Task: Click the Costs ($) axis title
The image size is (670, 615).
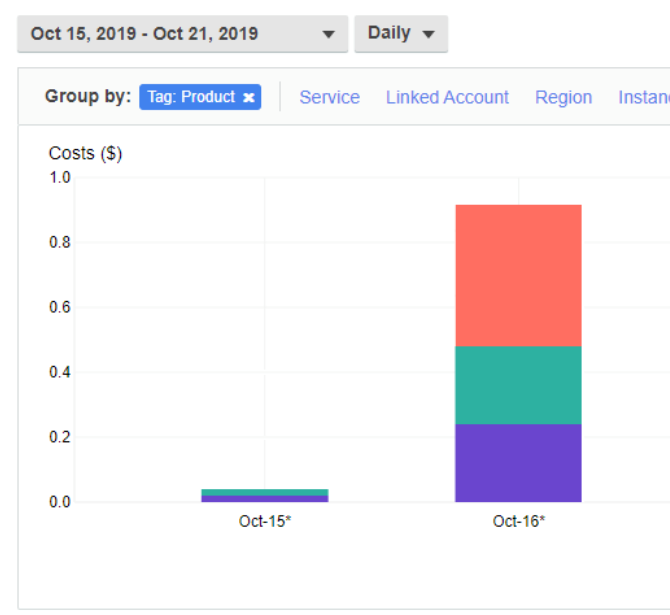Action: tap(85, 153)
